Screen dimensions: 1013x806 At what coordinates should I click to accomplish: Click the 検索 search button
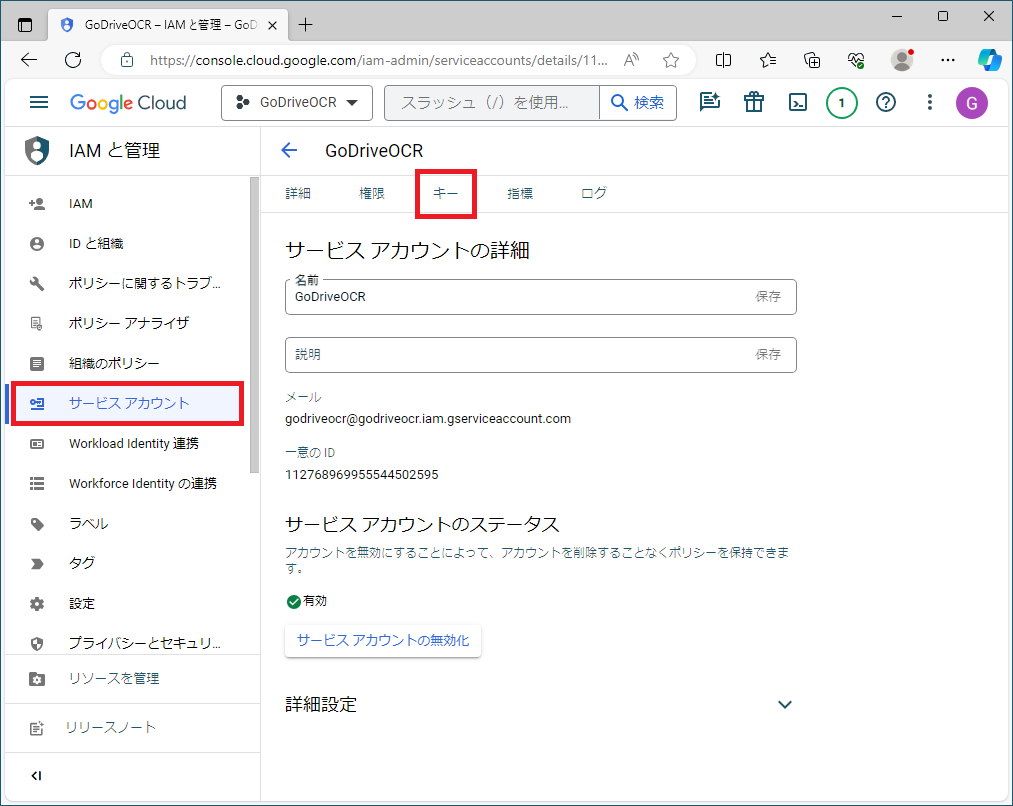638,103
